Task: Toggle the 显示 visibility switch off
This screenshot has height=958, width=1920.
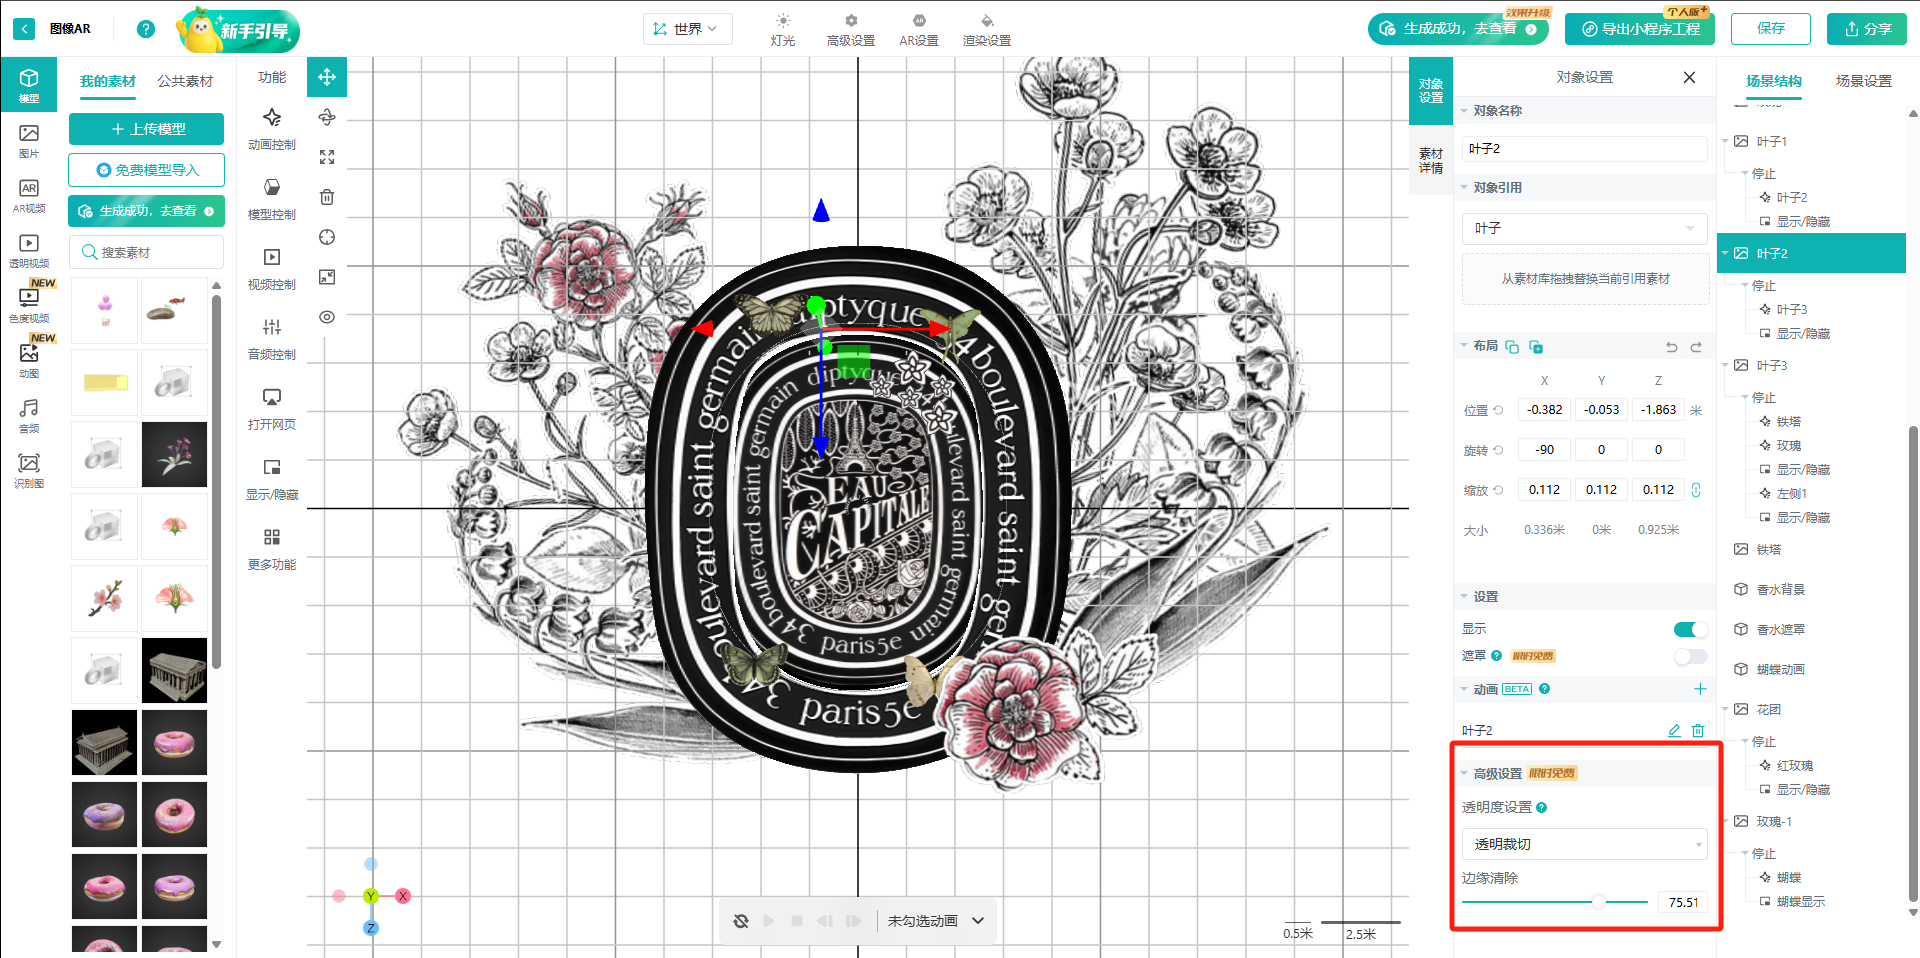Action: [x=1690, y=629]
